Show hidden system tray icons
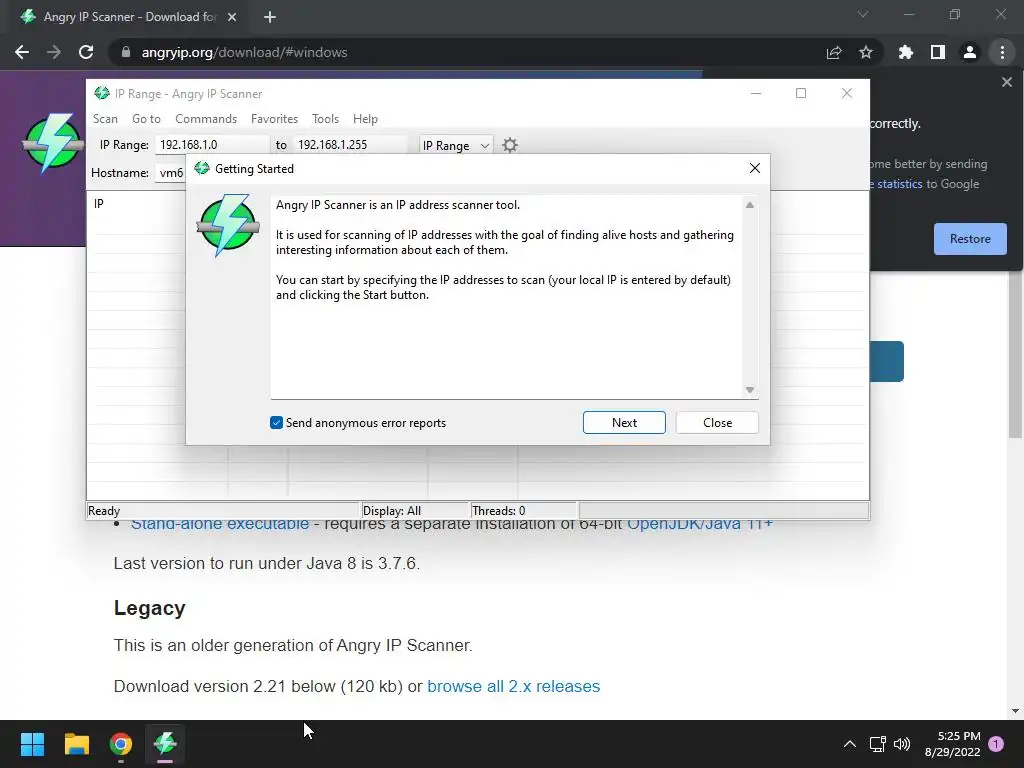Viewport: 1024px width, 768px height. point(850,744)
